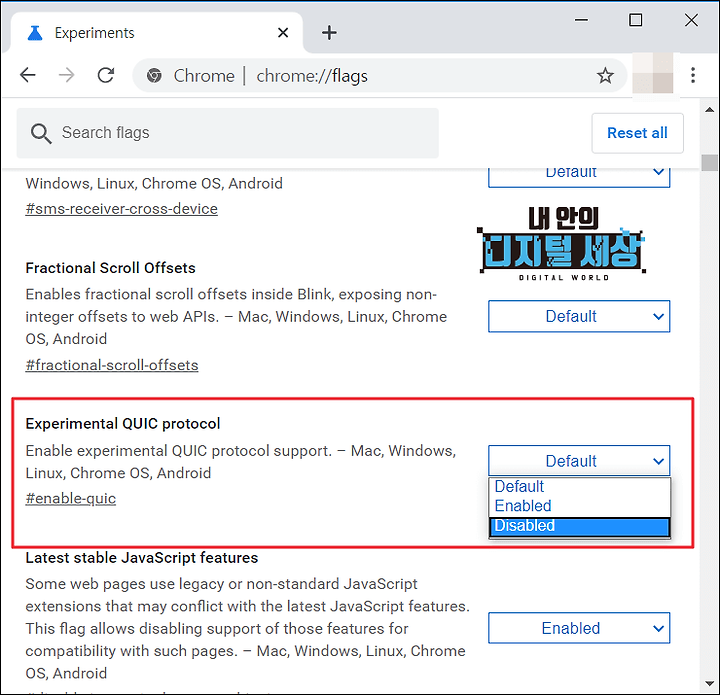Open the #sms-receiver-cross-device link

[122, 209]
